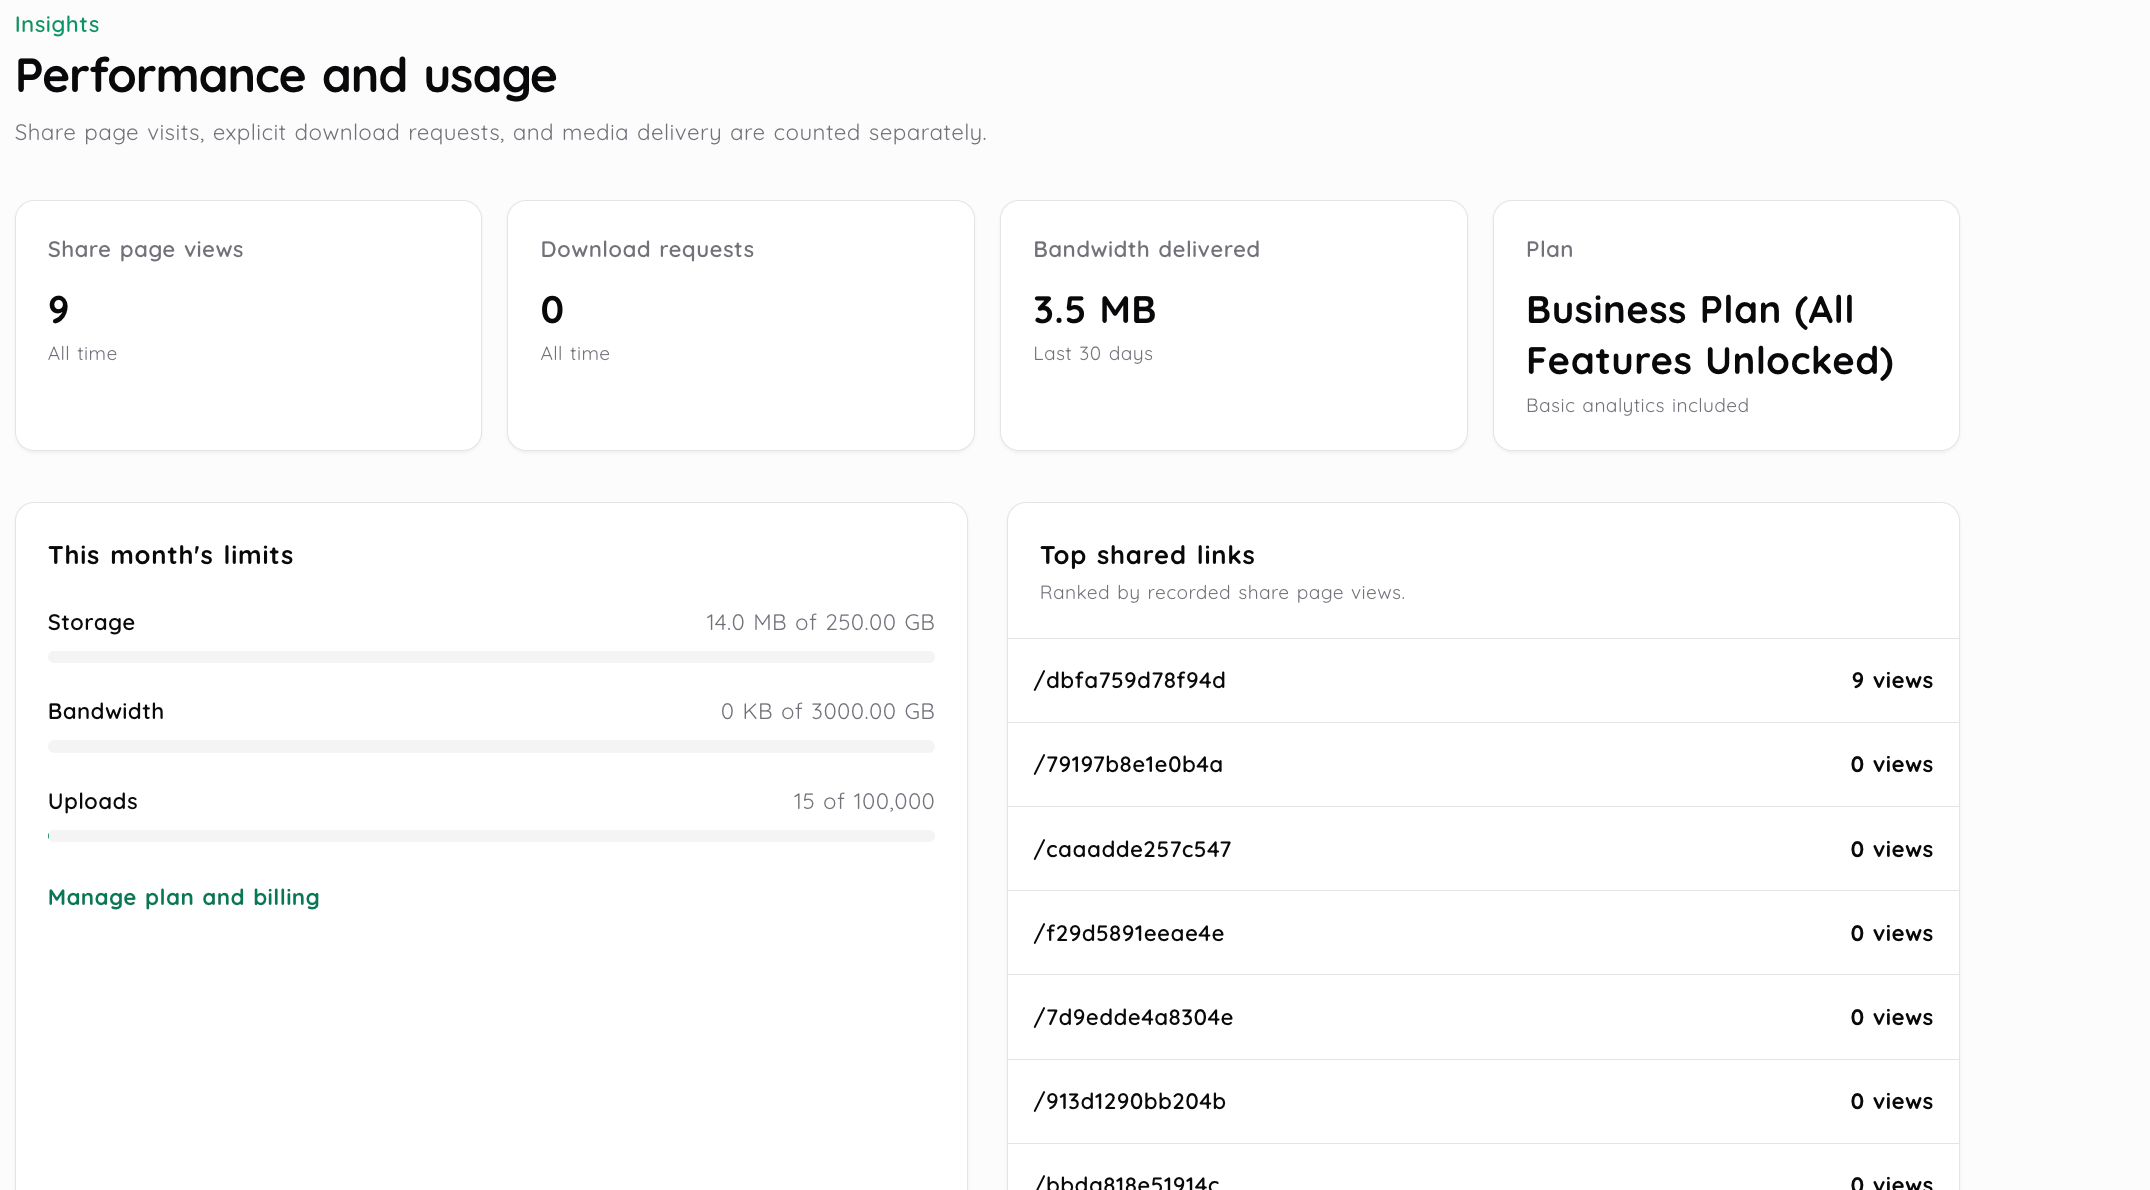Image resolution: width=2150 pixels, height=1190 pixels.
Task: Click the 9 views count
Action: pos(1892,680)
